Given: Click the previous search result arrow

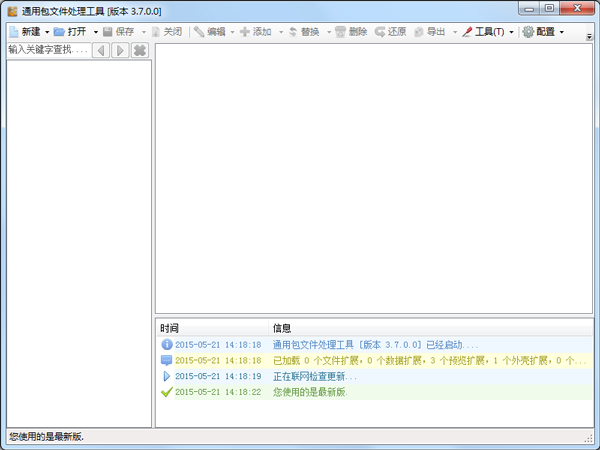Looking at the screenshot, I should 101,50.
